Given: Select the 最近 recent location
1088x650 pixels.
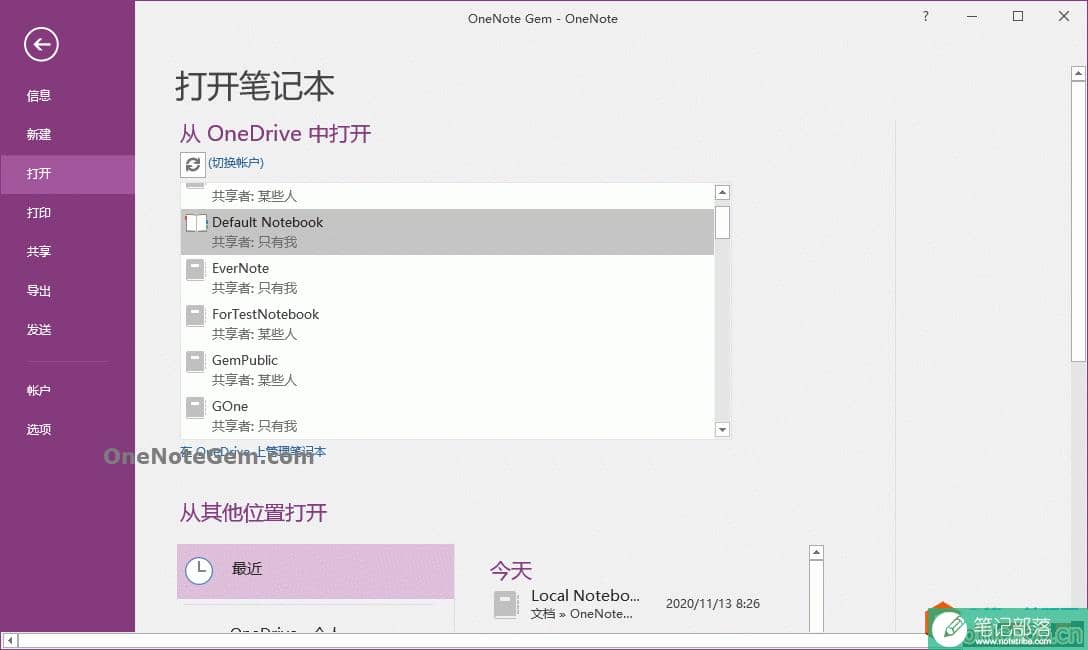Looking at the screenshot, I should (316, 571).
